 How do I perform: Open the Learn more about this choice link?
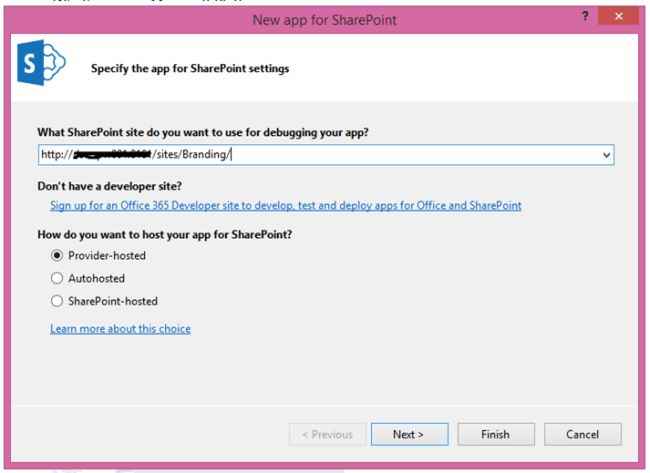[x=120, y=329]
